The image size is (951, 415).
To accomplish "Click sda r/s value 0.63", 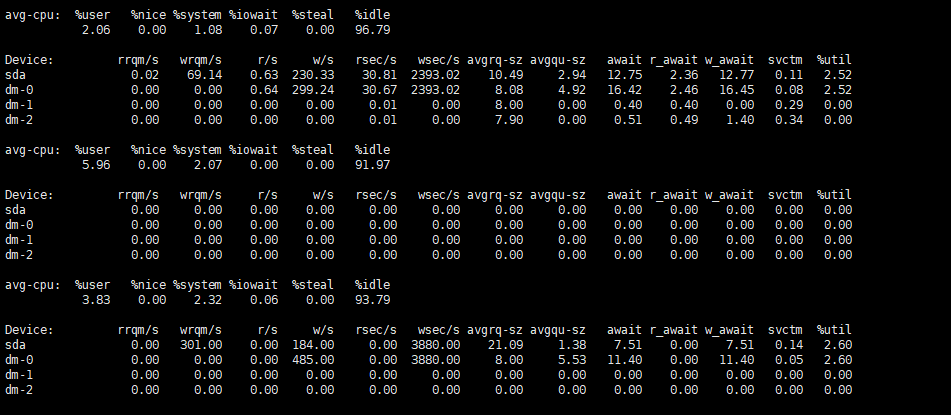I will click(x=264, y=75).
